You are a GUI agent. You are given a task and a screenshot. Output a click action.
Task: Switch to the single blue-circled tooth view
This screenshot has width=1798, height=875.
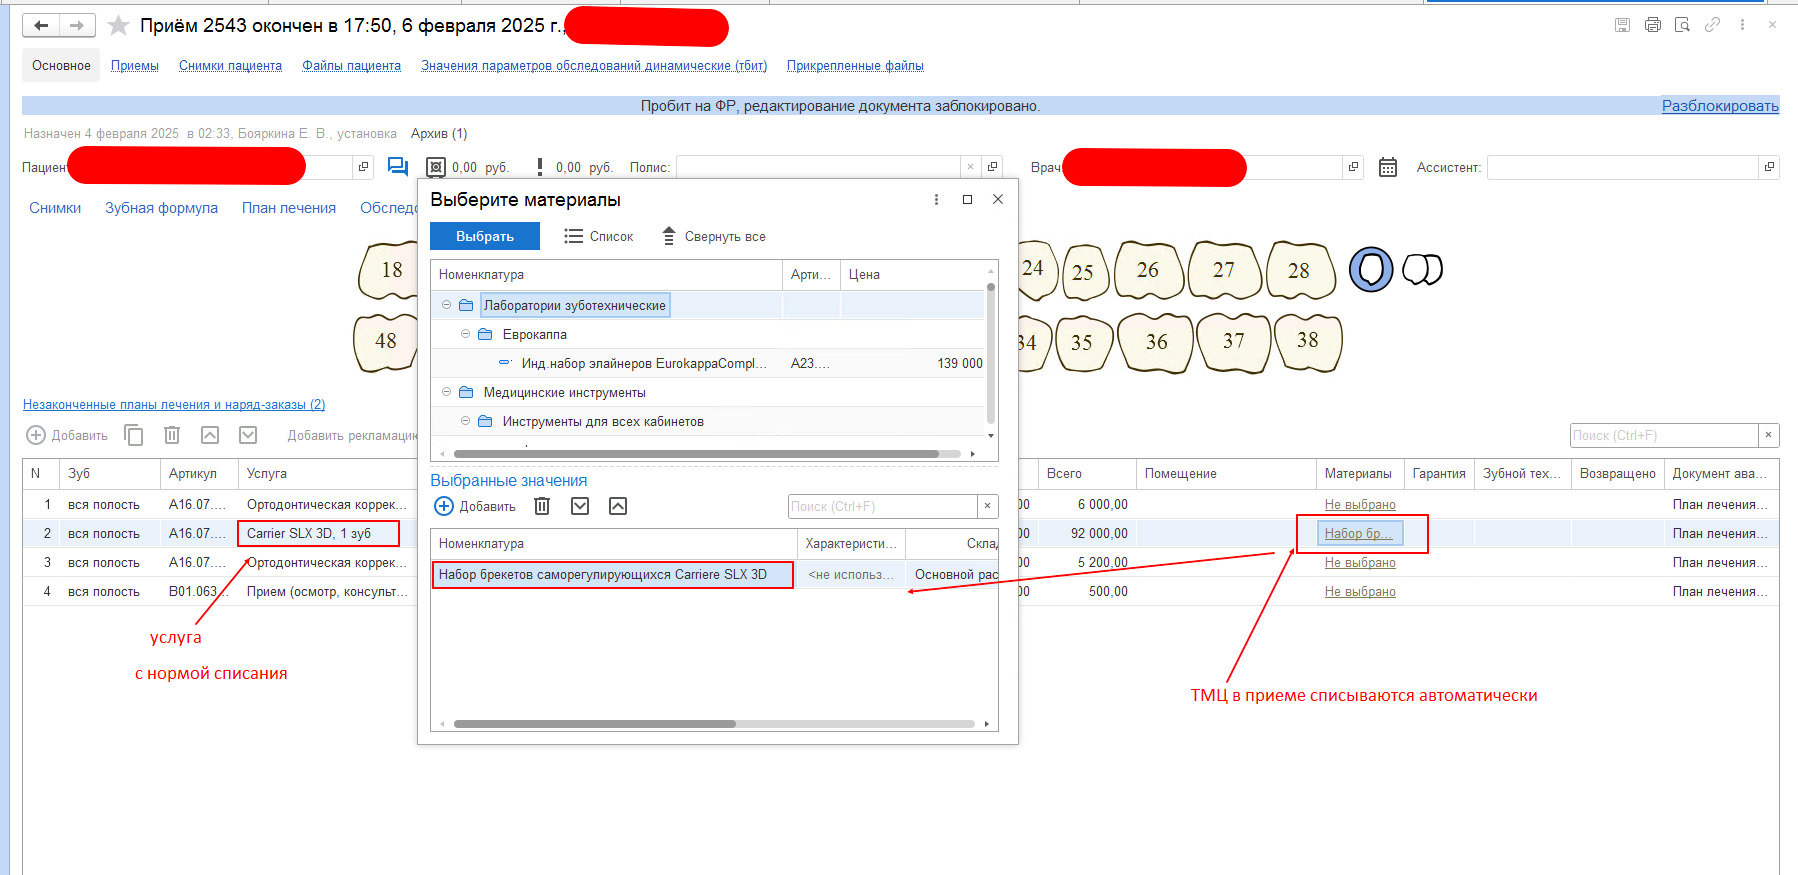point(1371,270)
